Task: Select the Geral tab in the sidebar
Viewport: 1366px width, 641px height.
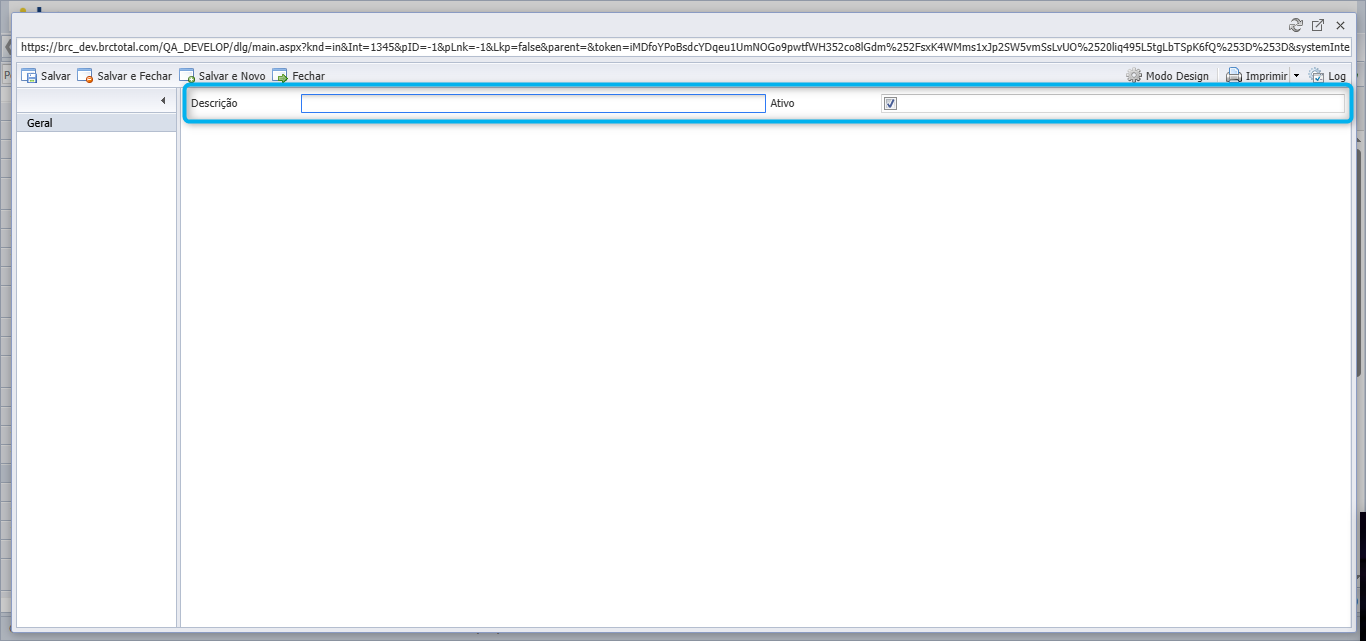Action: click(97, 123)
